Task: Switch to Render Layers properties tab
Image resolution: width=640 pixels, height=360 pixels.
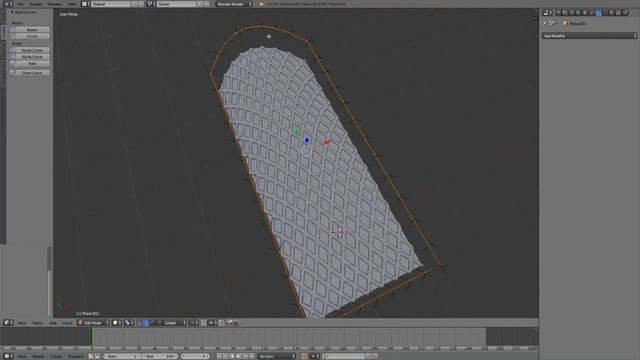Action: pos(565,13)
